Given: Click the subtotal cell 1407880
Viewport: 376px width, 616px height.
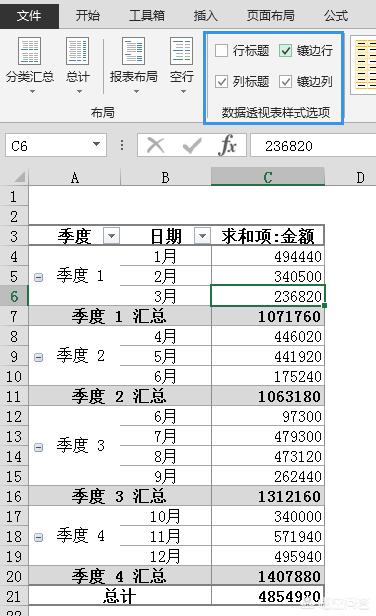Looking at the screenshot, I should click(x=268, y=576).
